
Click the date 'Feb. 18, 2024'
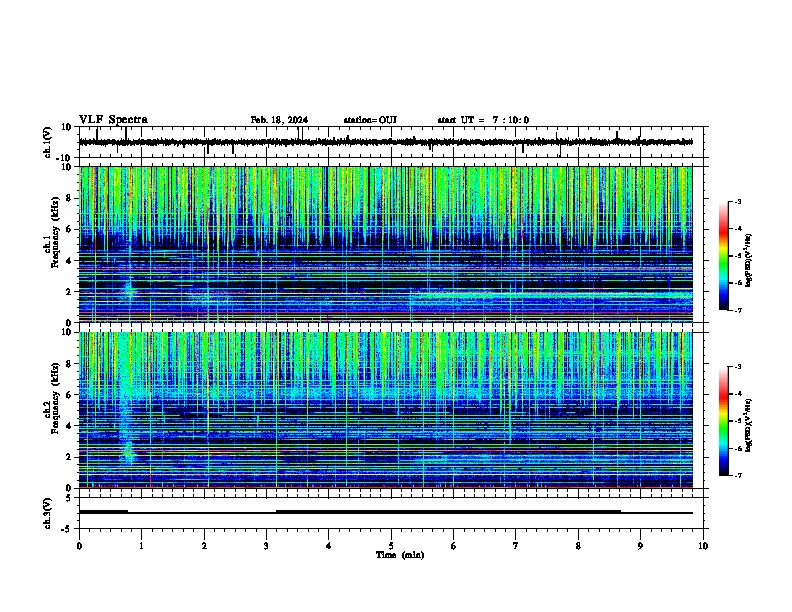[x=279, y=120]
